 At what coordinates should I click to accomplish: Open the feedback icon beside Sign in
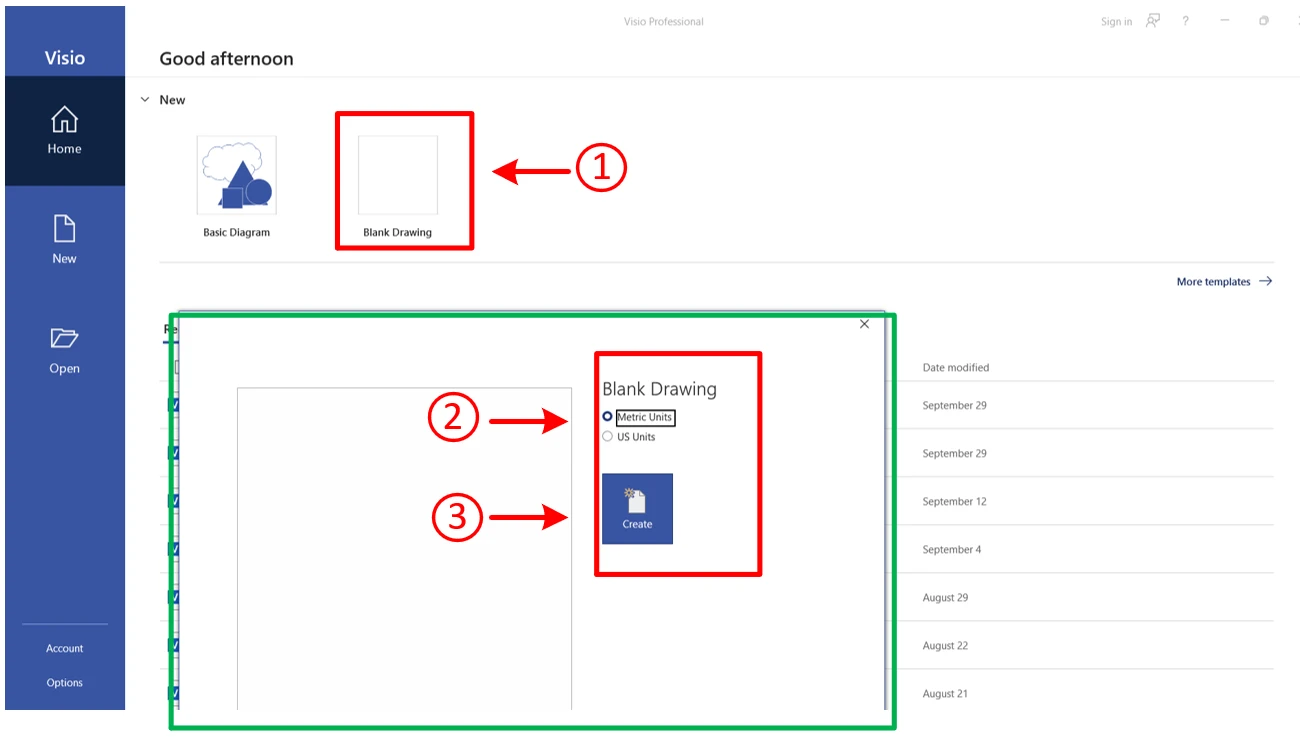click(1153, 21)
